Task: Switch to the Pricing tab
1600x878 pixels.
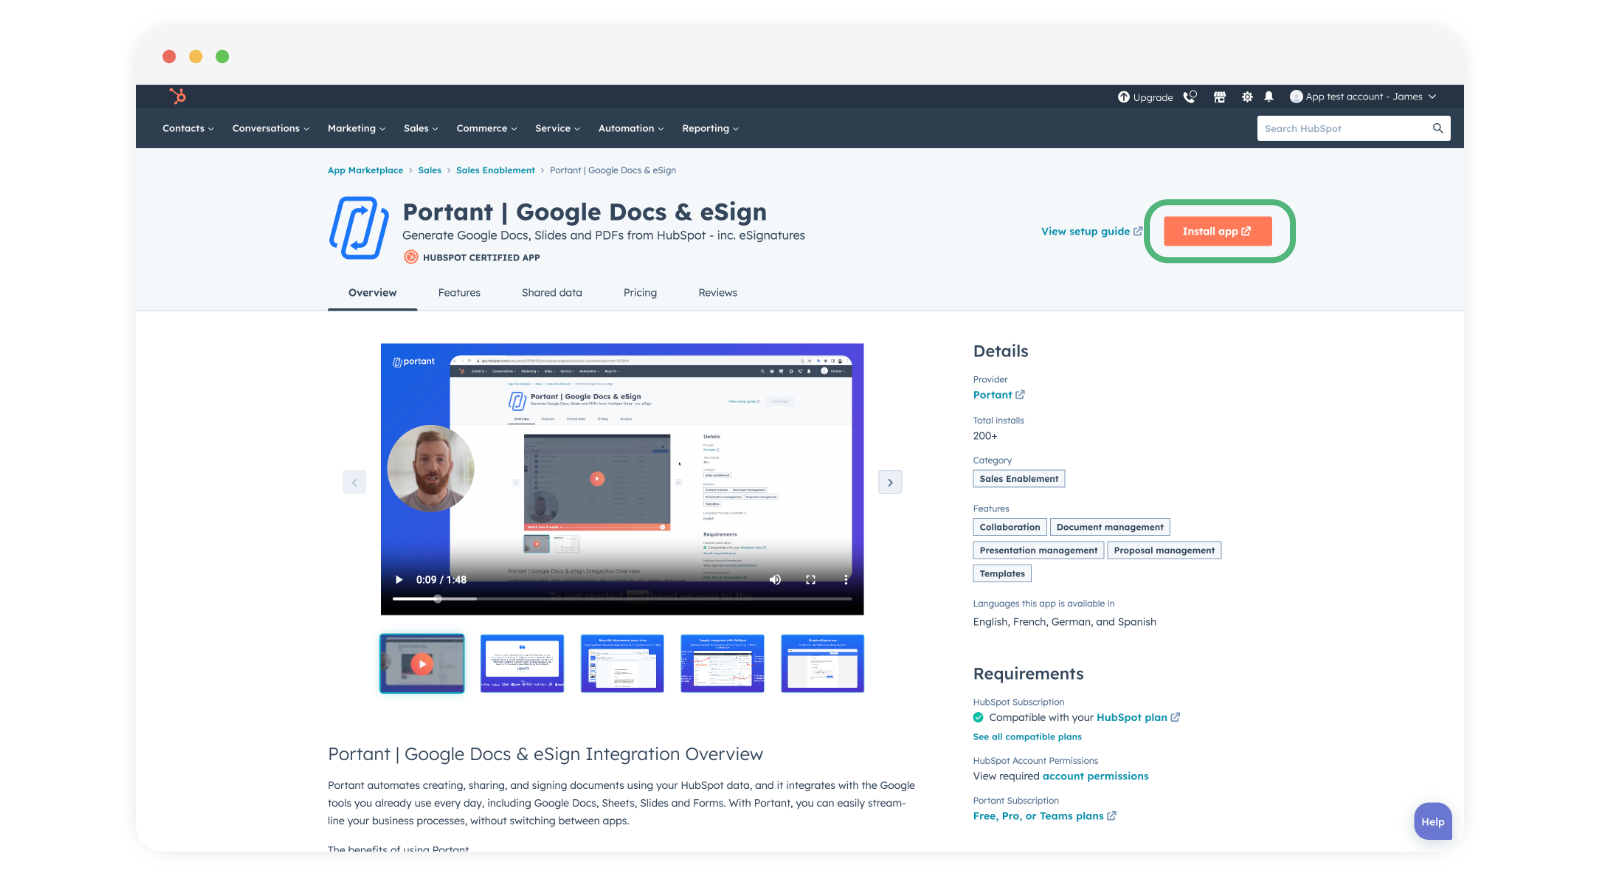Action: coord(640,293)
